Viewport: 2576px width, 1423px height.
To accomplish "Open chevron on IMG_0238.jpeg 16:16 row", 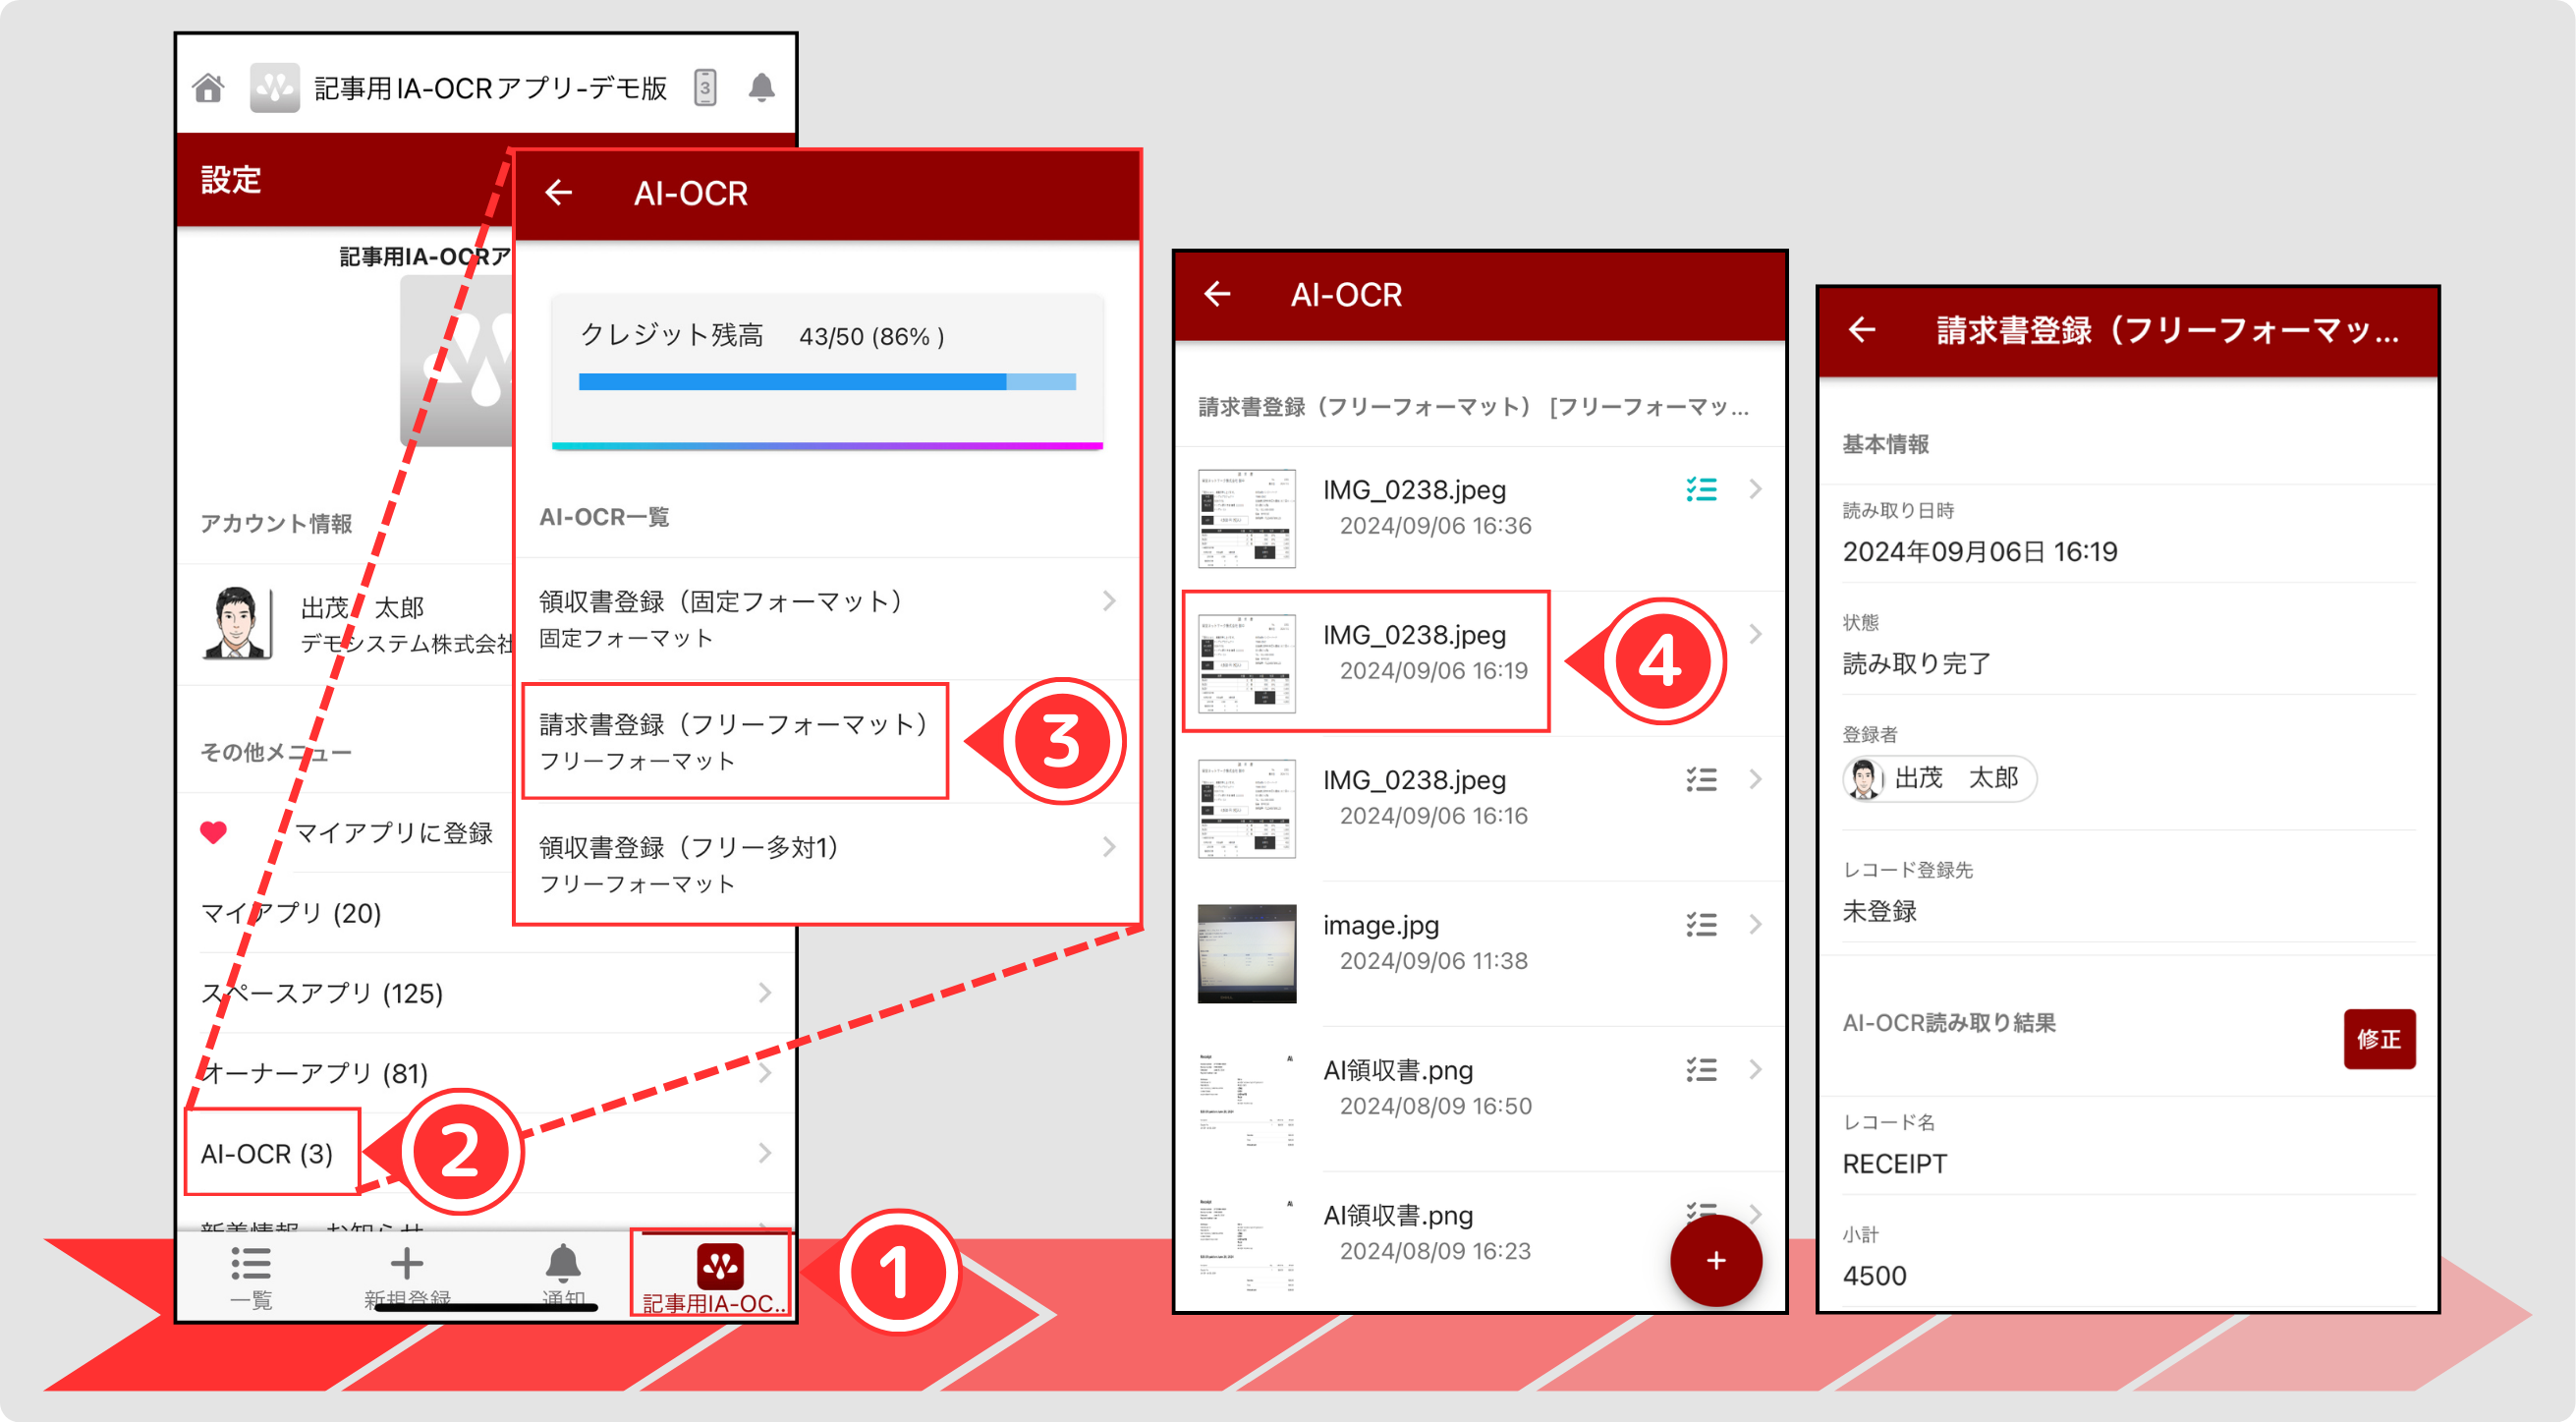I will click(1756, 779).
